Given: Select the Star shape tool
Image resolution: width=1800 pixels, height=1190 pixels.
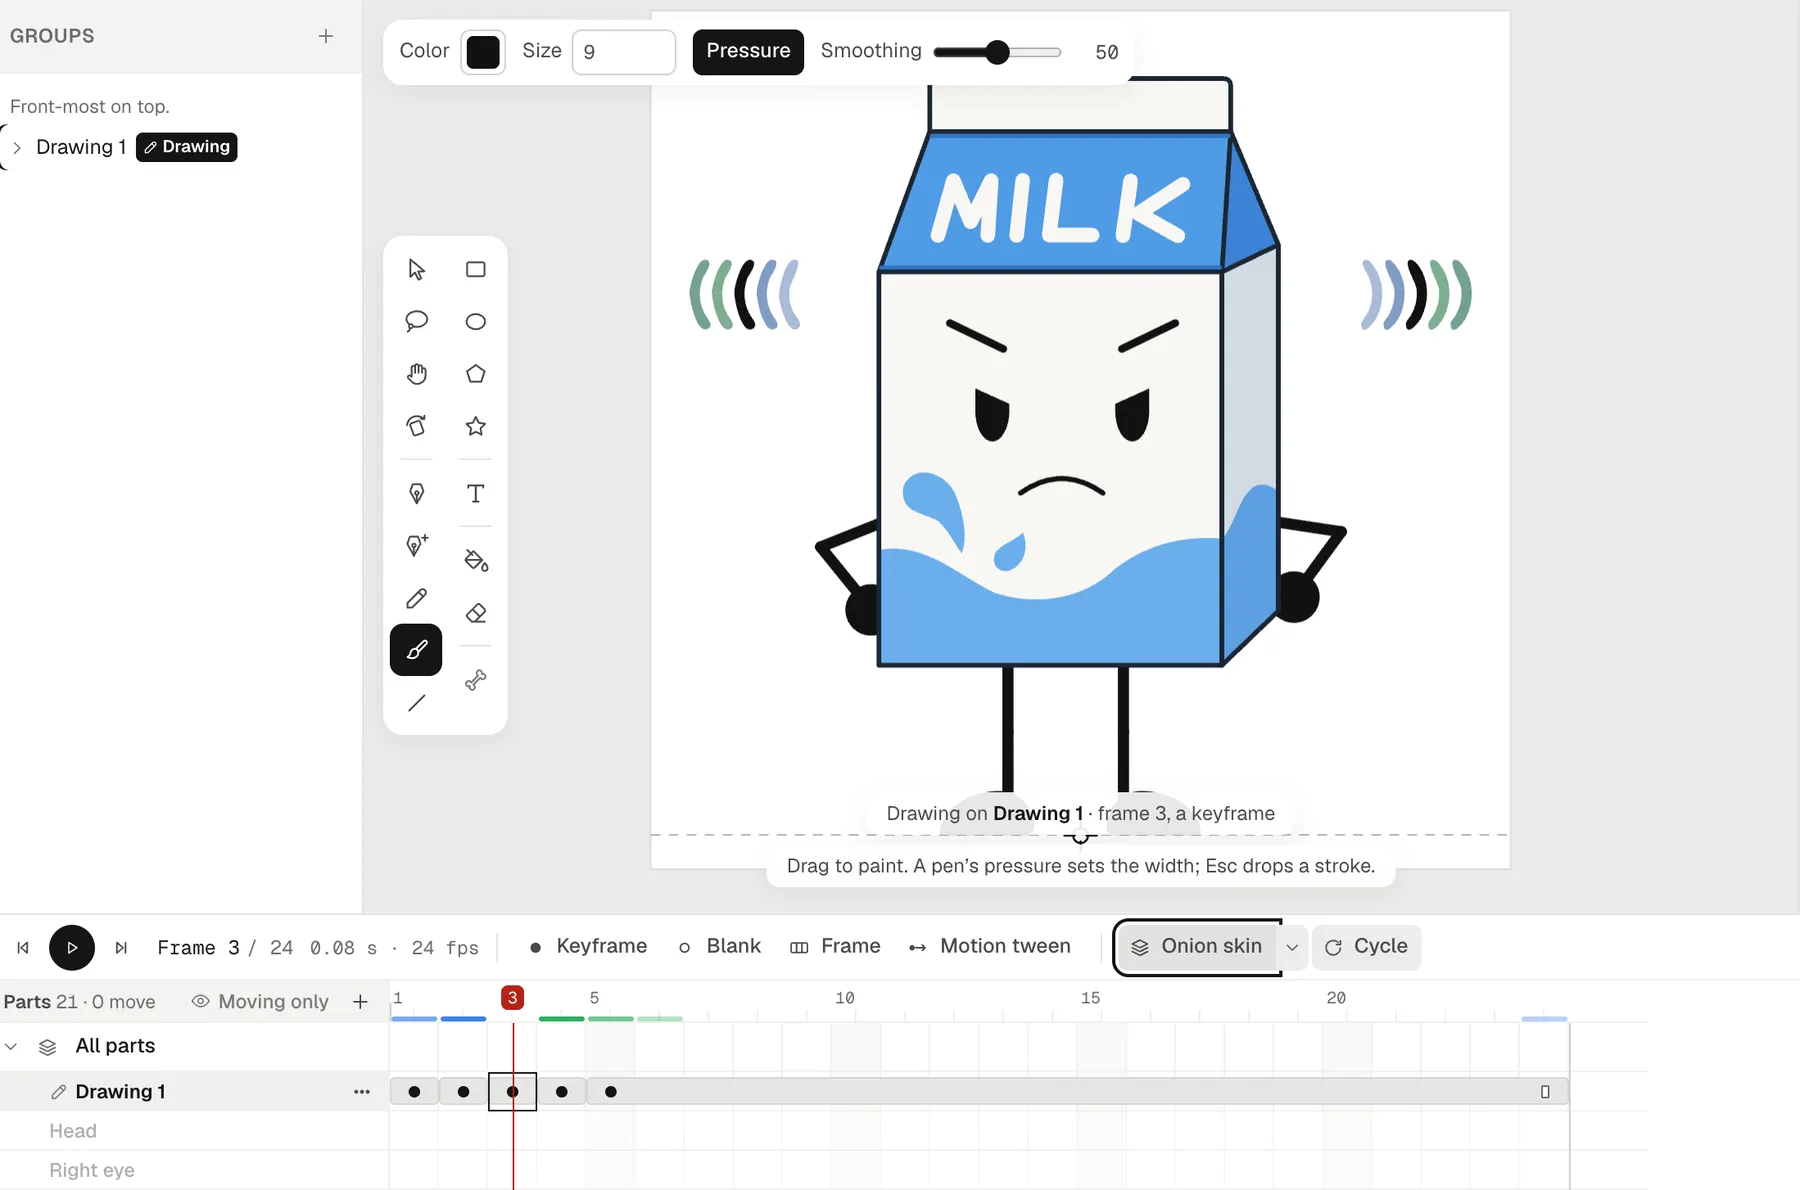Looking at the screenshot, I should click(476, 426).
